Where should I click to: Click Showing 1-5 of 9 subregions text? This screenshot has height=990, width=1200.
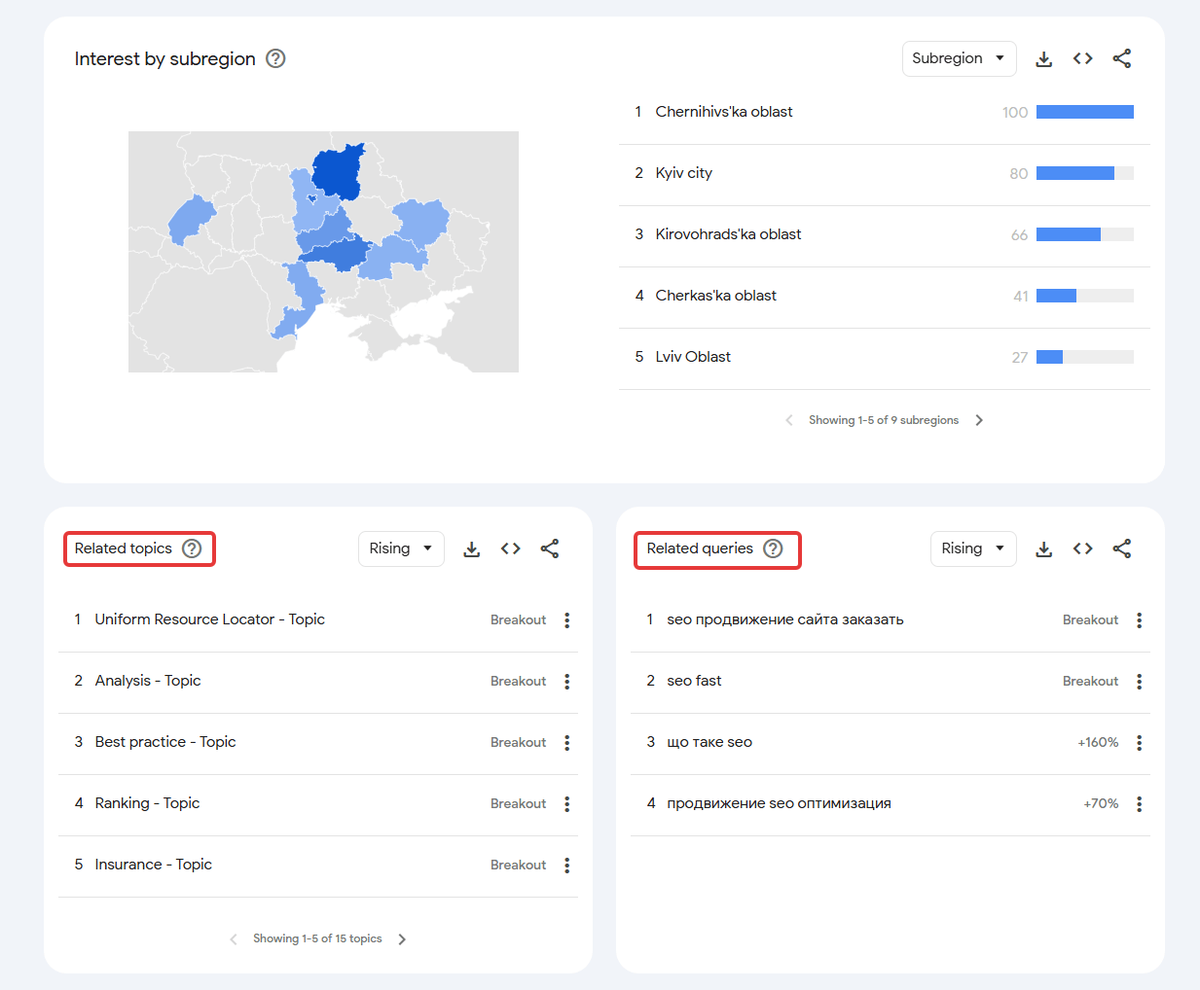click(x=884, y=420)
